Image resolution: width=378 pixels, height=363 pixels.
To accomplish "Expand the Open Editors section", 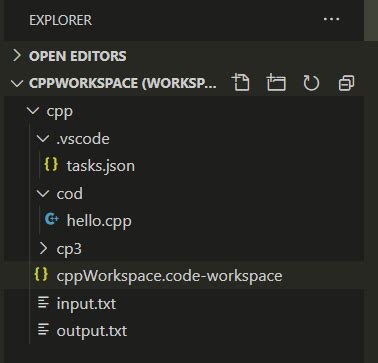I will (17, 56).
